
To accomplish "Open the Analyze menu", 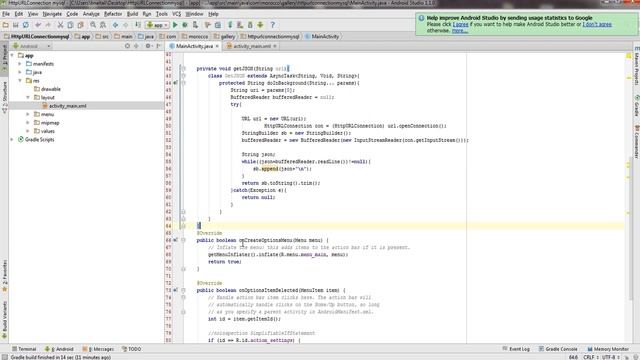I will click(91, 14).
